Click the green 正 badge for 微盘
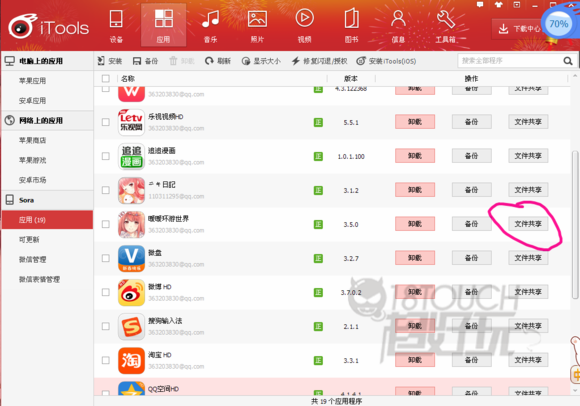The image size is (580, 406). tap(318, 258)
